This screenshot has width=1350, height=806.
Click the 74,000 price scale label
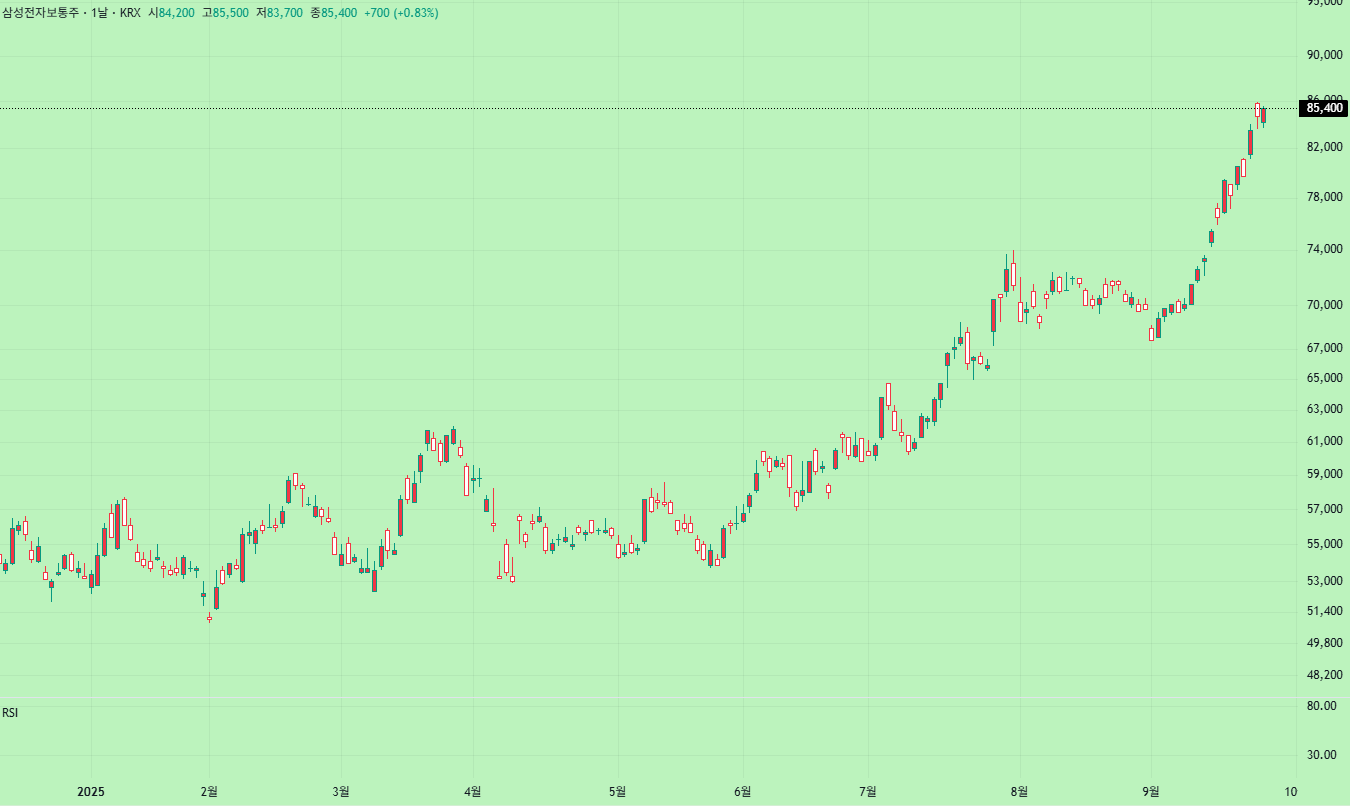(x=1323, y=249)
